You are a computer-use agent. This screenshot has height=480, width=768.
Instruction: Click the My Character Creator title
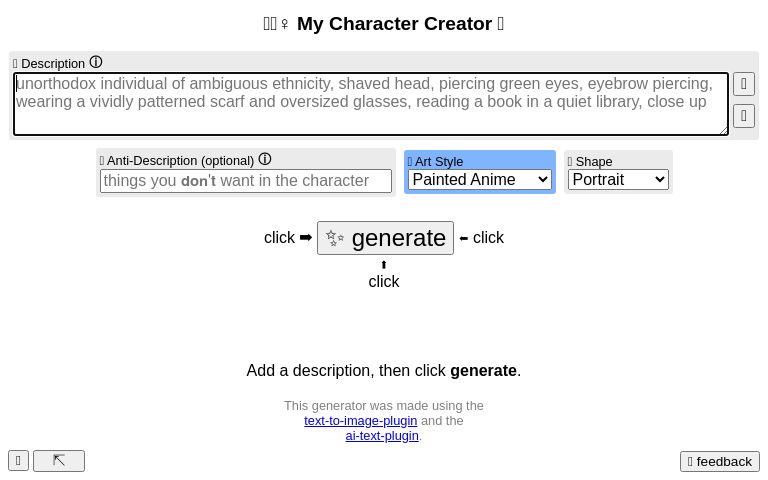pyautogui.click(x=394, y=24)
